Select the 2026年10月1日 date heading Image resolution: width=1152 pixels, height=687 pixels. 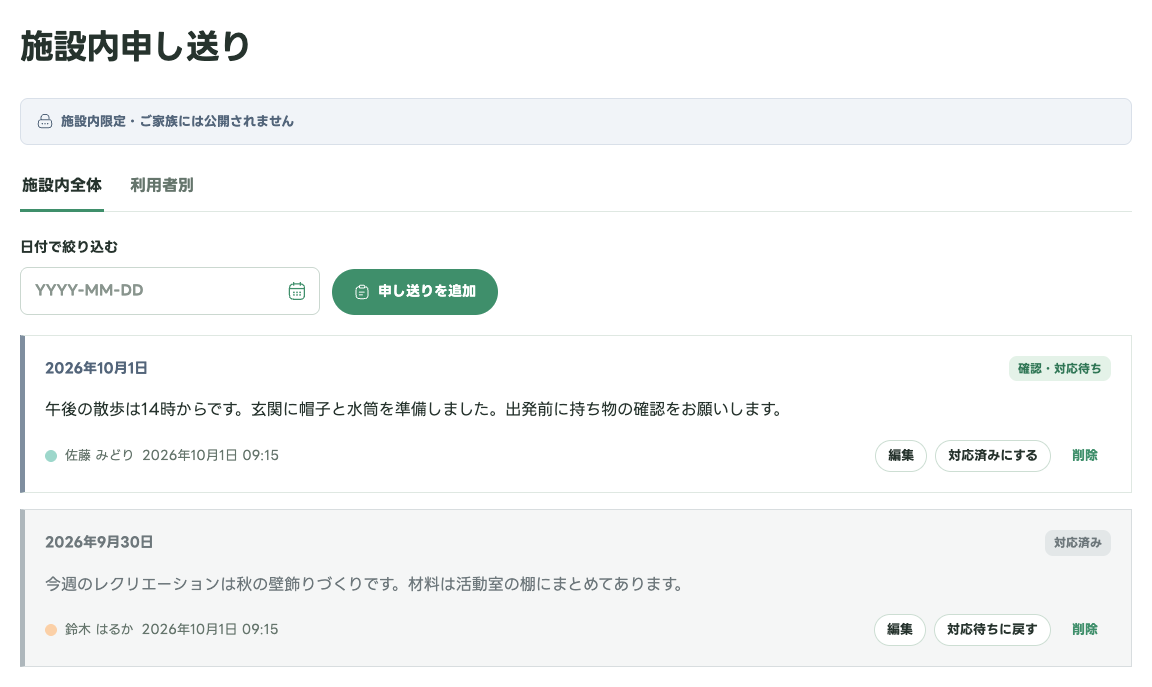point(96,368)
